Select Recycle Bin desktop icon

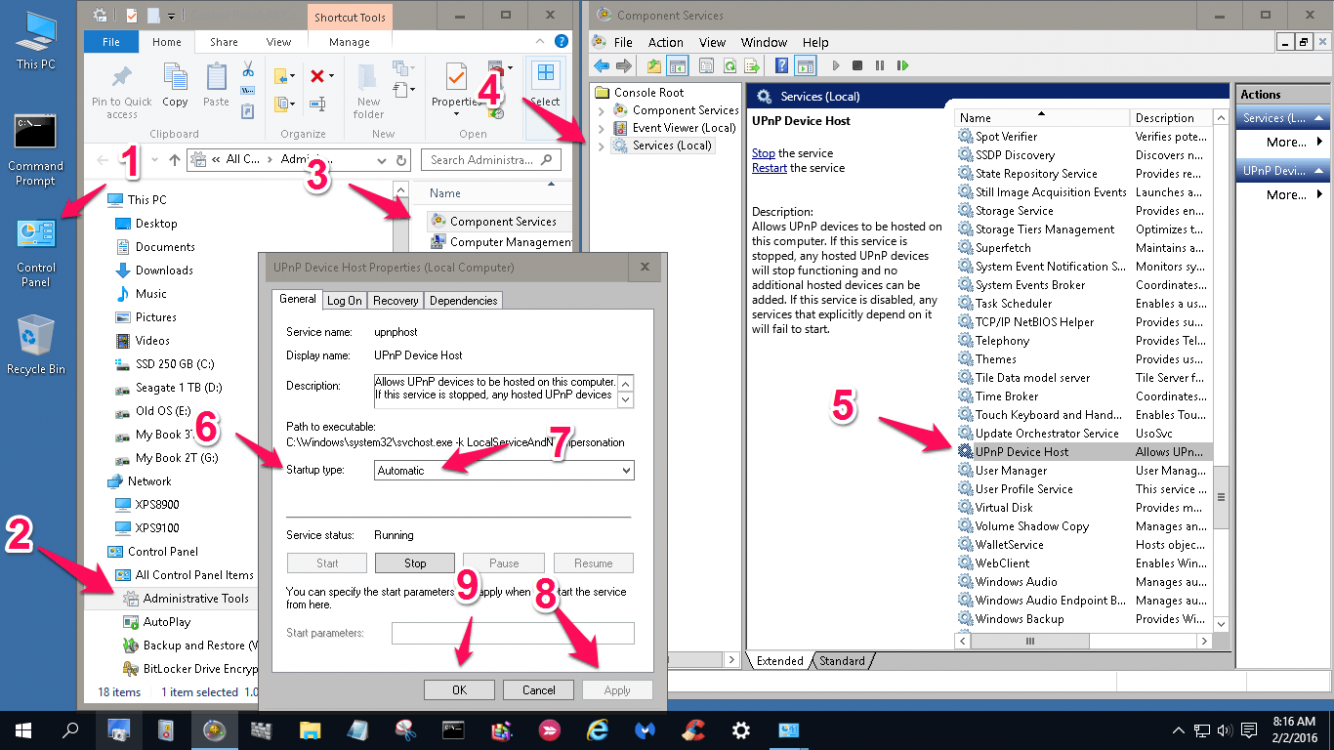36,345
